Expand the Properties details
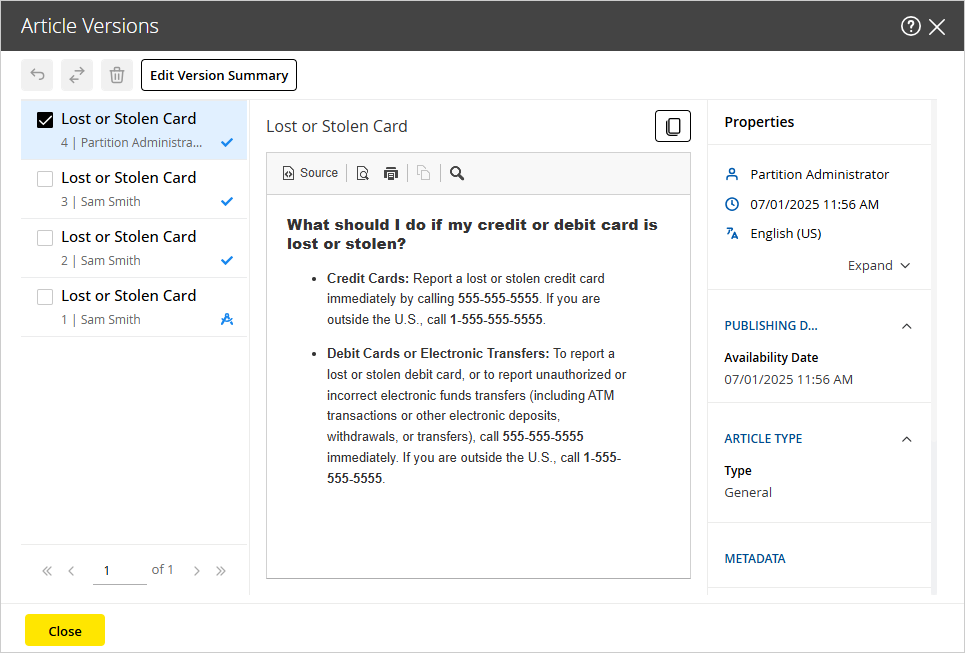Screen dimensions: 965x653 [878, 266]
